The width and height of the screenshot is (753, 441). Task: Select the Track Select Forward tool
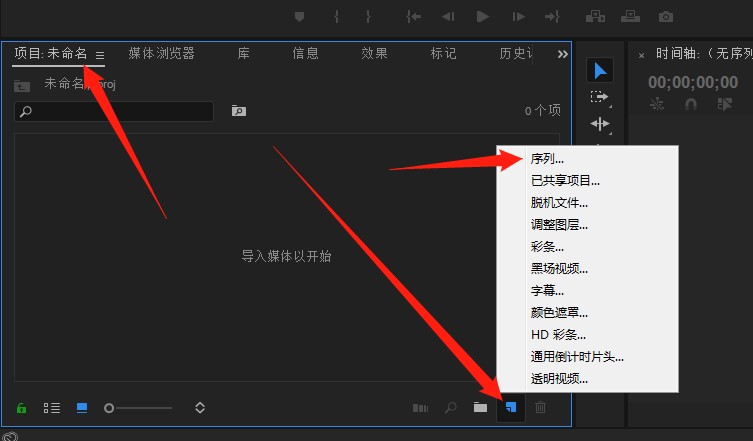[x=599, y=98]
